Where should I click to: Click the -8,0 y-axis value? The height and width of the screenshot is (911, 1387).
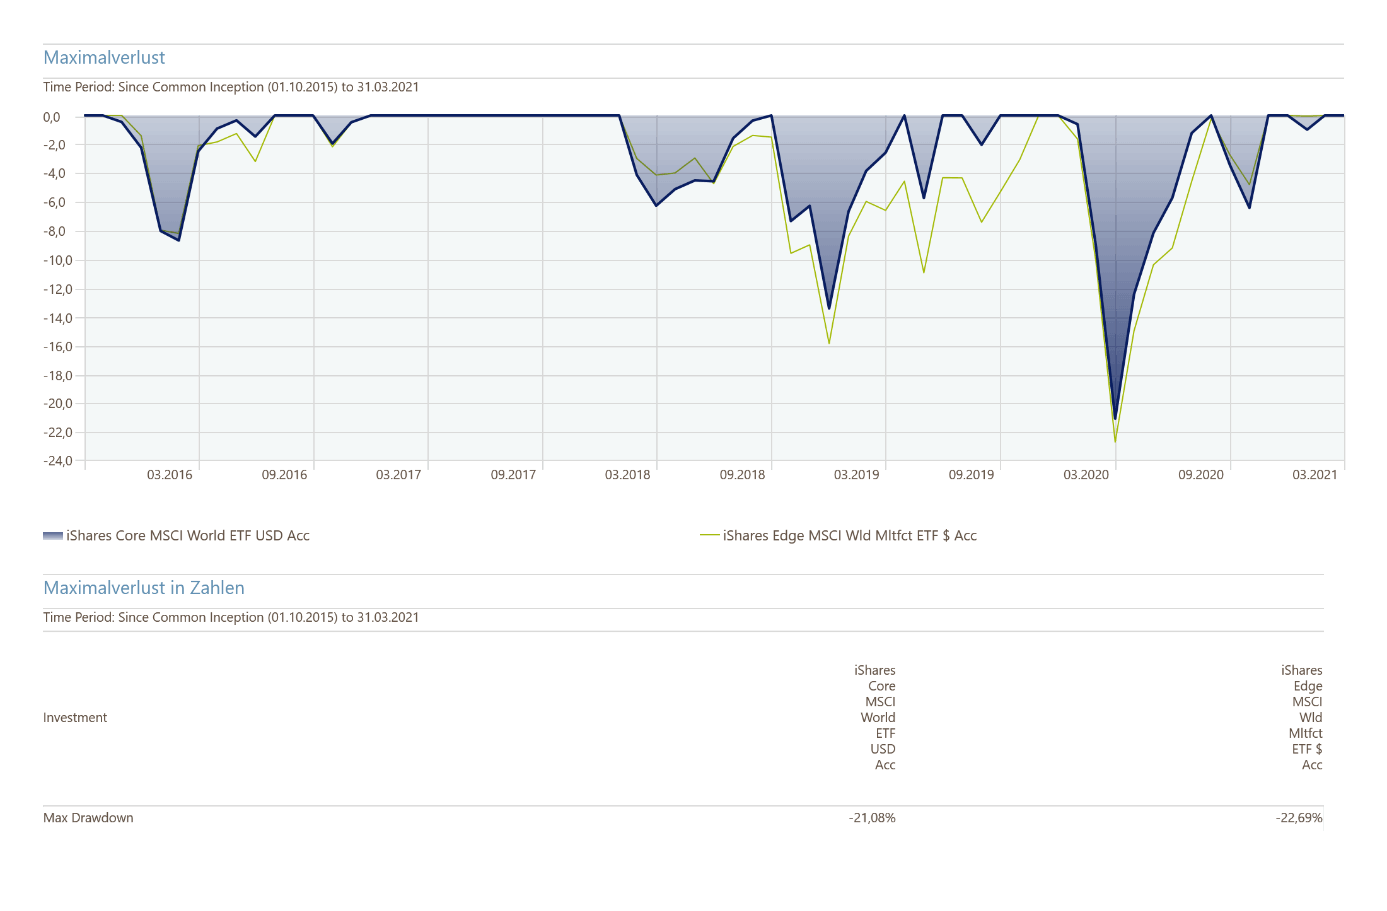pyautogui.click(x=54, y=232)
